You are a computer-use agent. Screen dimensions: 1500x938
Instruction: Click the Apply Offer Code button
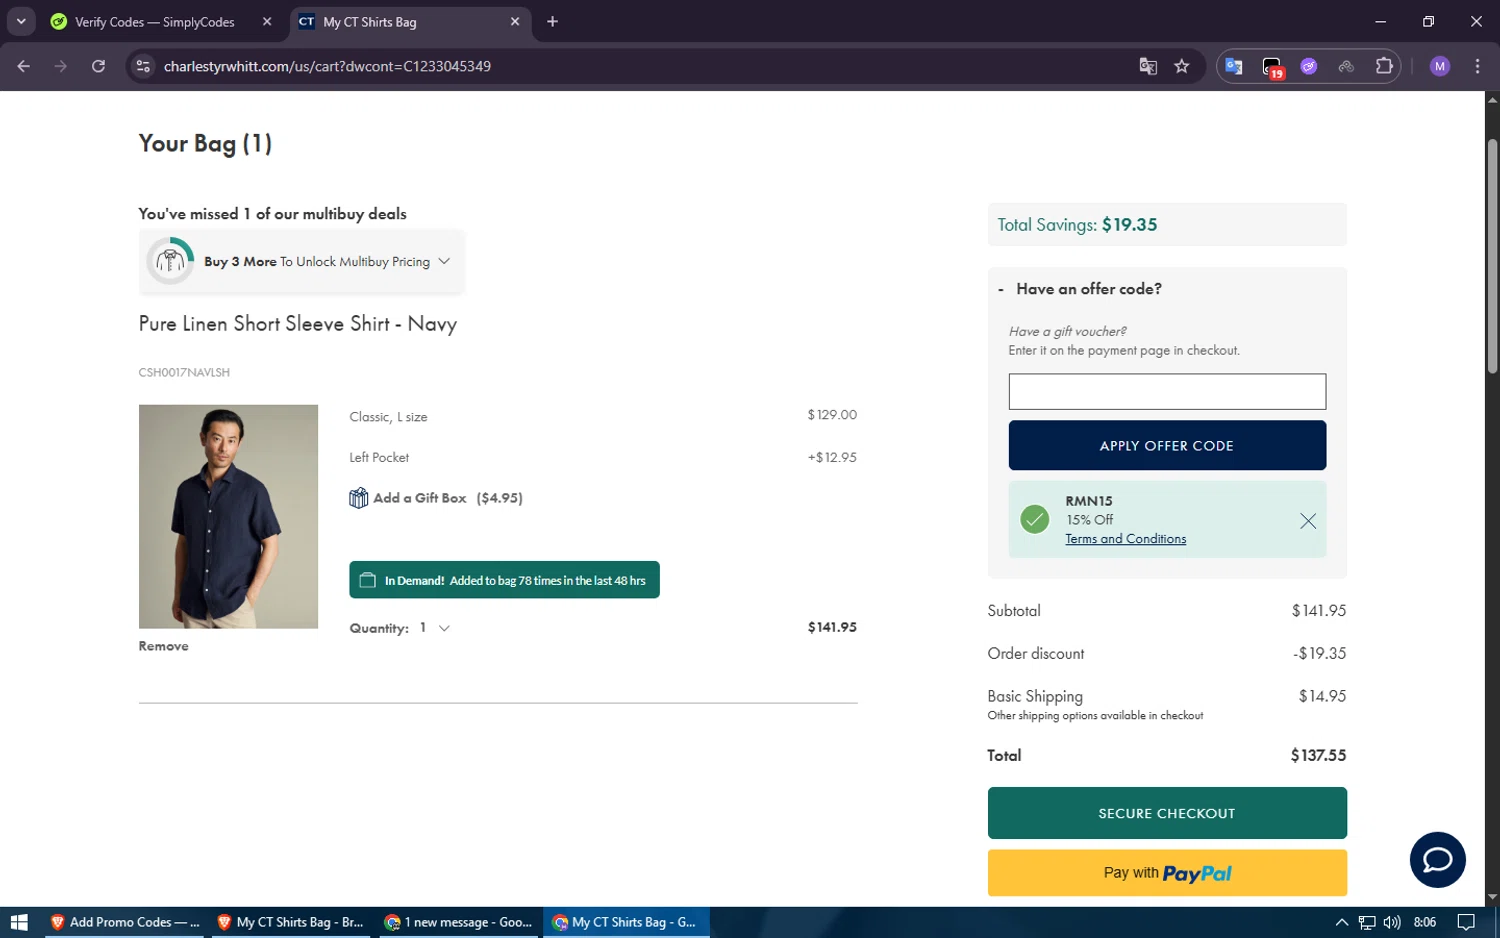click(1167, 445)
